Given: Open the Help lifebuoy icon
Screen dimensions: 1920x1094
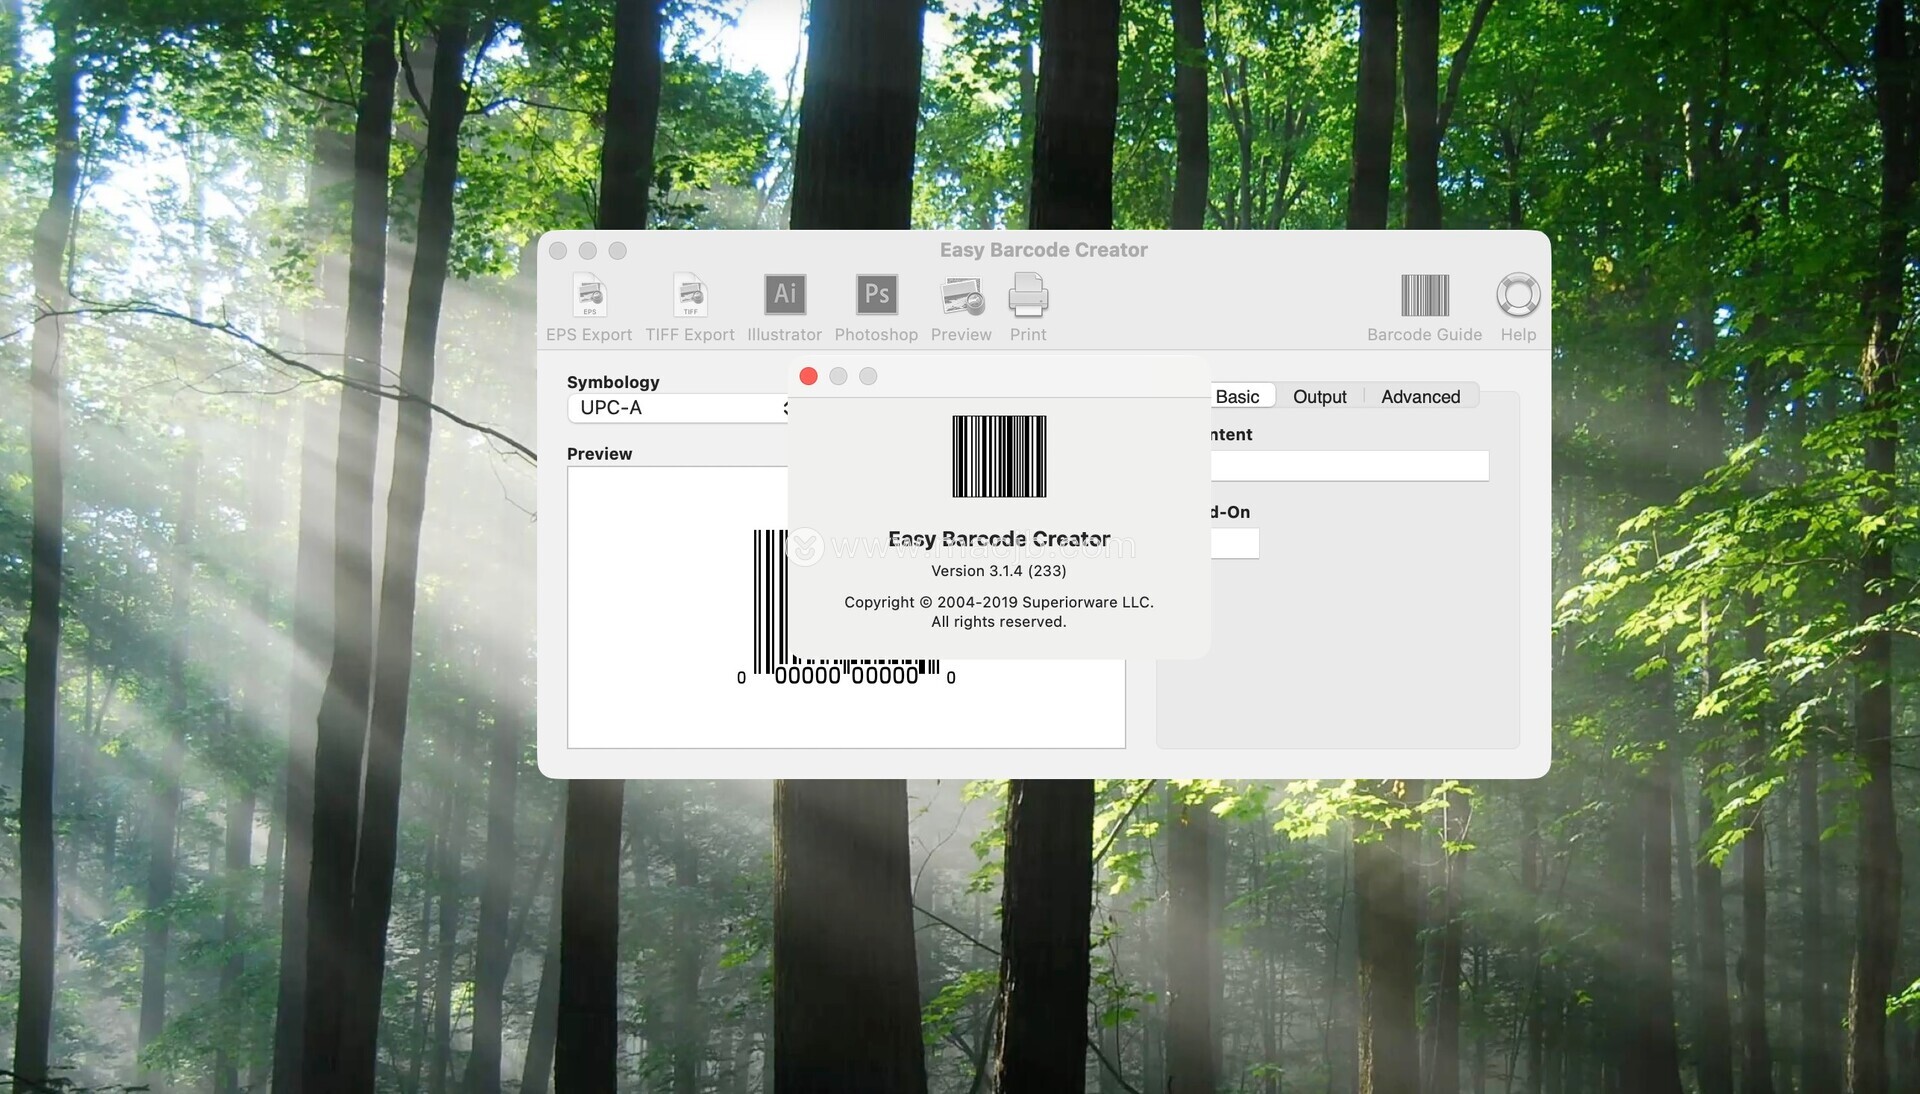Looking at the screenshot, I should coord(1517,296).
